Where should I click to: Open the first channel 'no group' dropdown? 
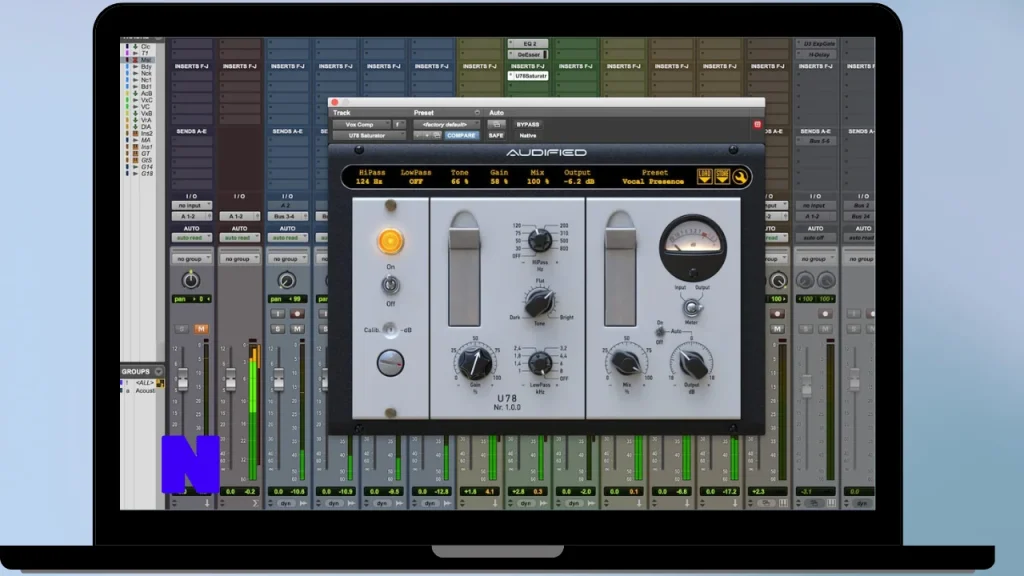coord(191,259)
